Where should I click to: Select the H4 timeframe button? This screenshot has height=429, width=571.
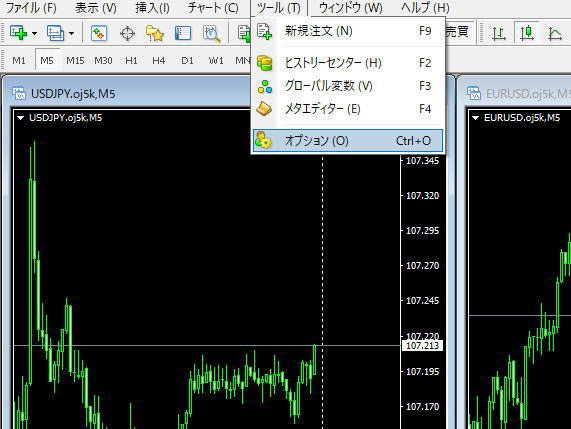159,60
